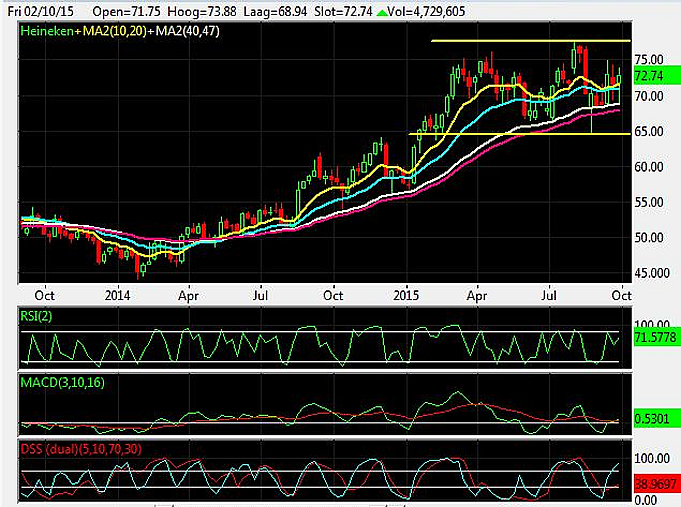Click the 2015 year marker on time axis
This screenshot has height=507, width=681.
pyautogui.click(x=405, y=295)
